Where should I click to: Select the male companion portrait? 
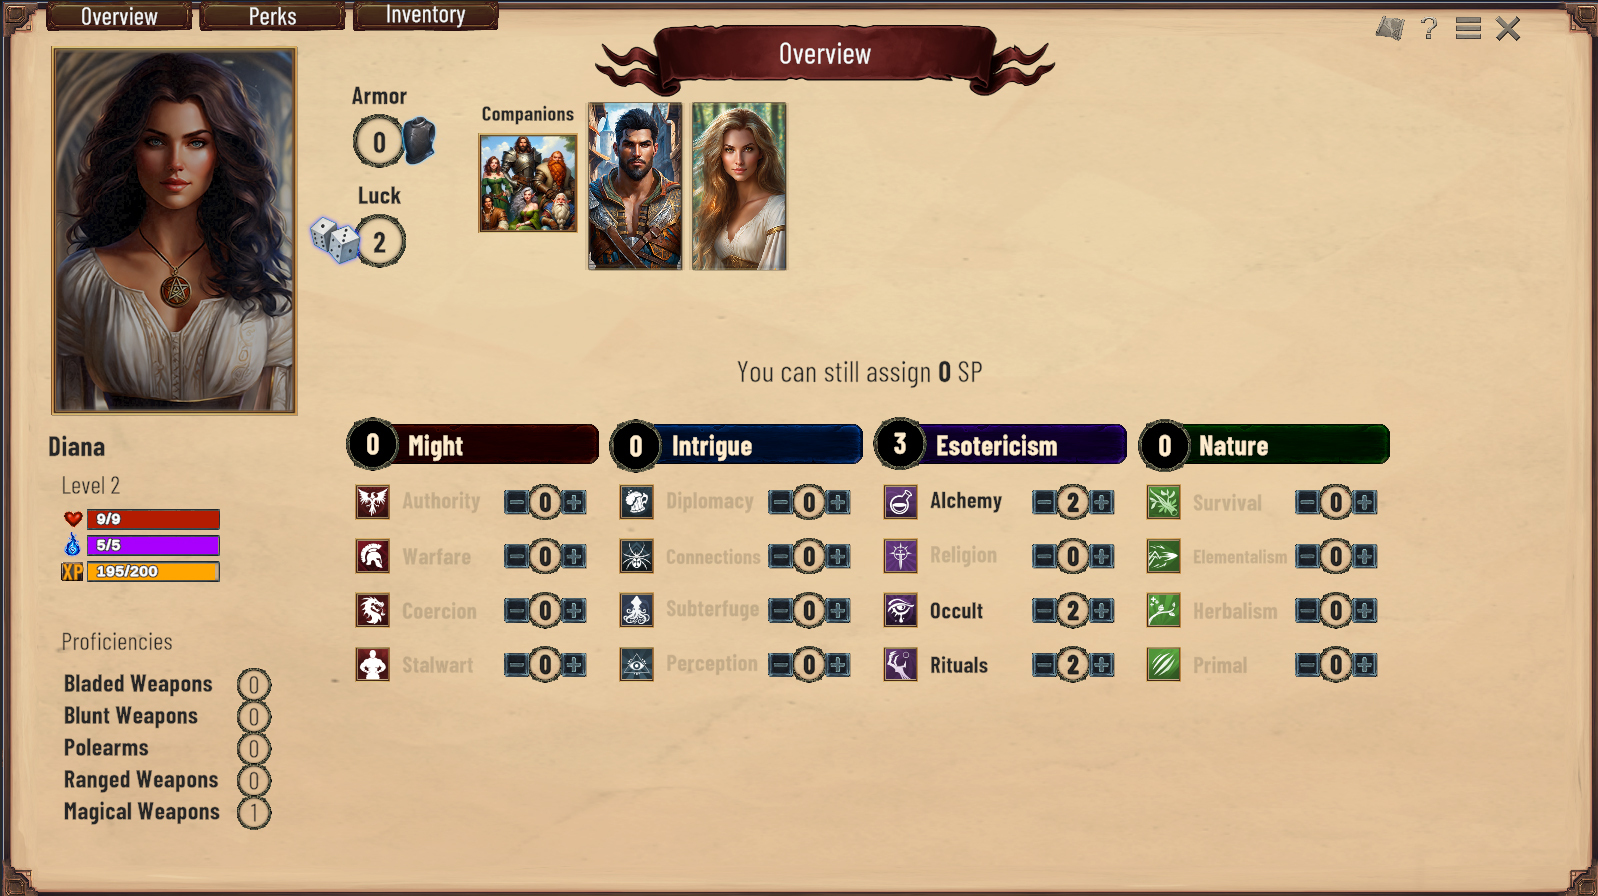point(635,186)
